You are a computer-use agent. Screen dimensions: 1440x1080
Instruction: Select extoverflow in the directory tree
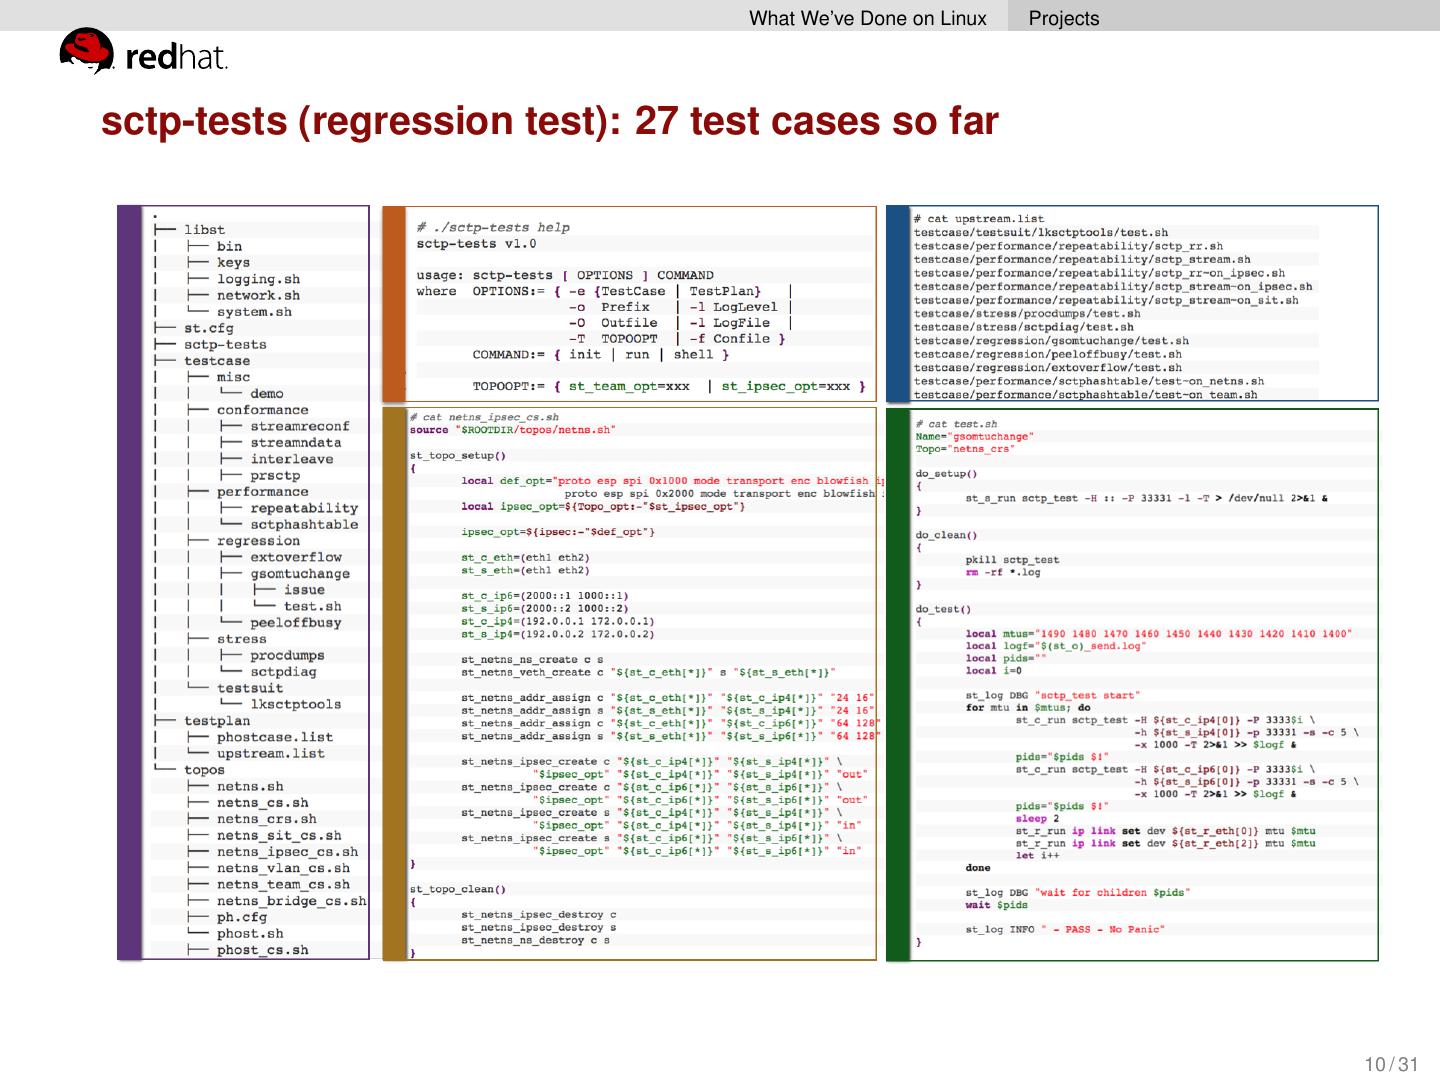295,557
